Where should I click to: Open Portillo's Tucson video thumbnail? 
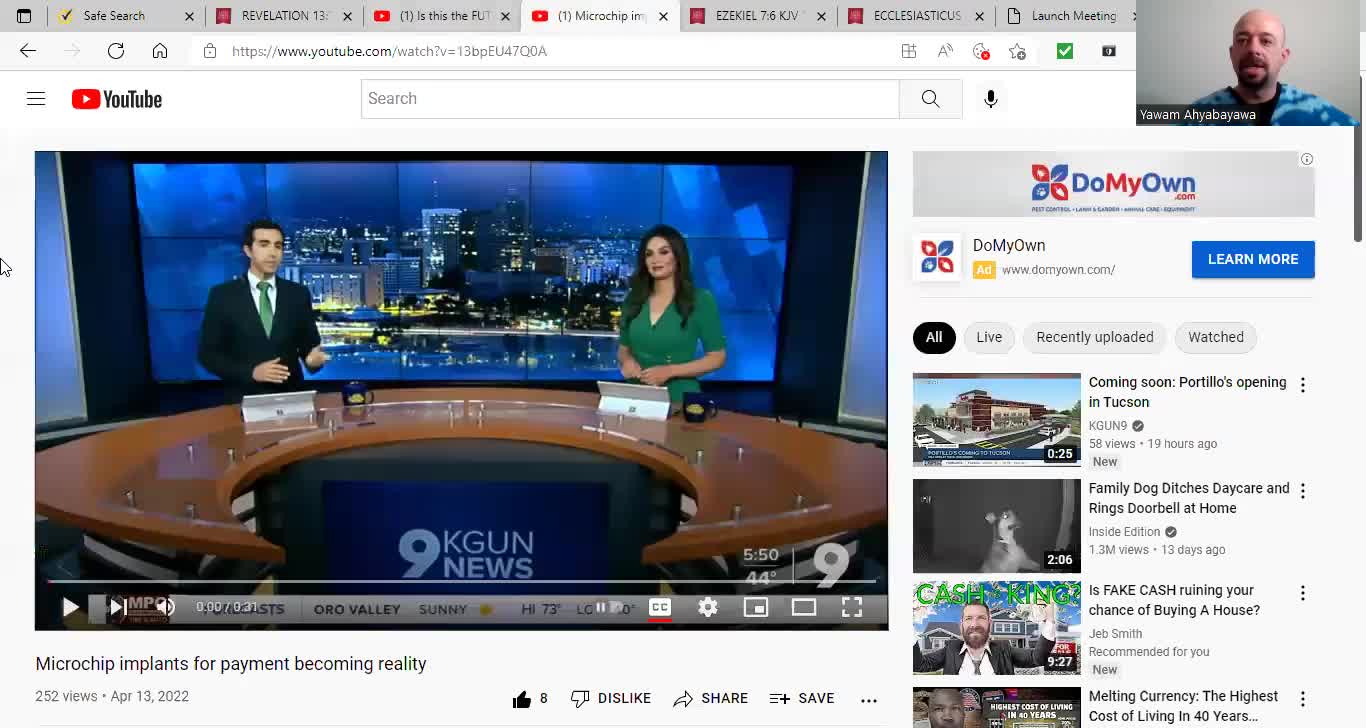997,420
